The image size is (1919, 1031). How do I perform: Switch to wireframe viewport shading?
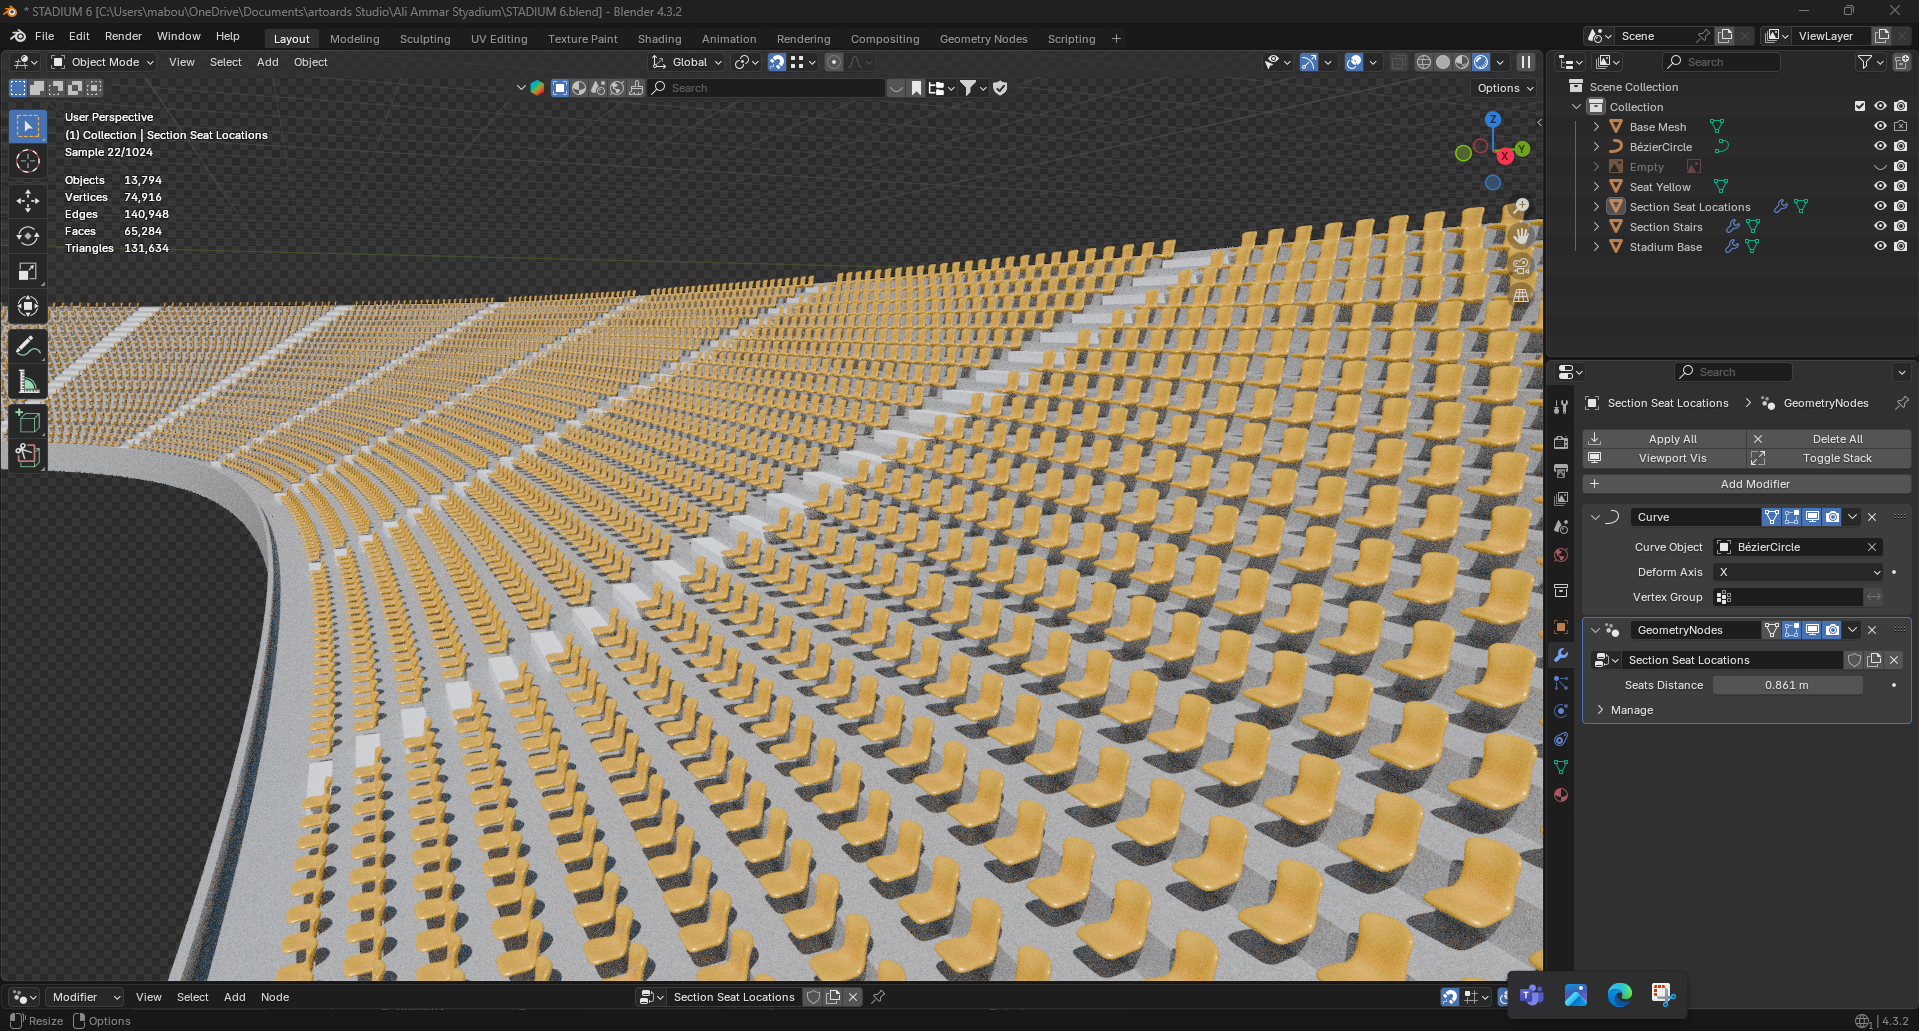pyautogui.click(x=1424, y=62)
